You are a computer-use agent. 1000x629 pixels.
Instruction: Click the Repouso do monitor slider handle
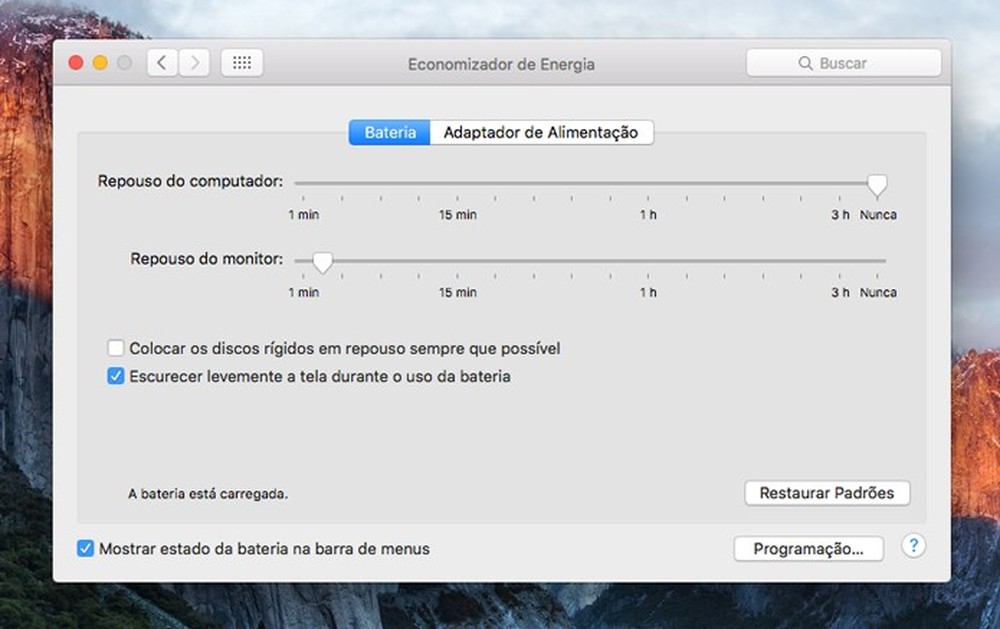pos(321,262)
